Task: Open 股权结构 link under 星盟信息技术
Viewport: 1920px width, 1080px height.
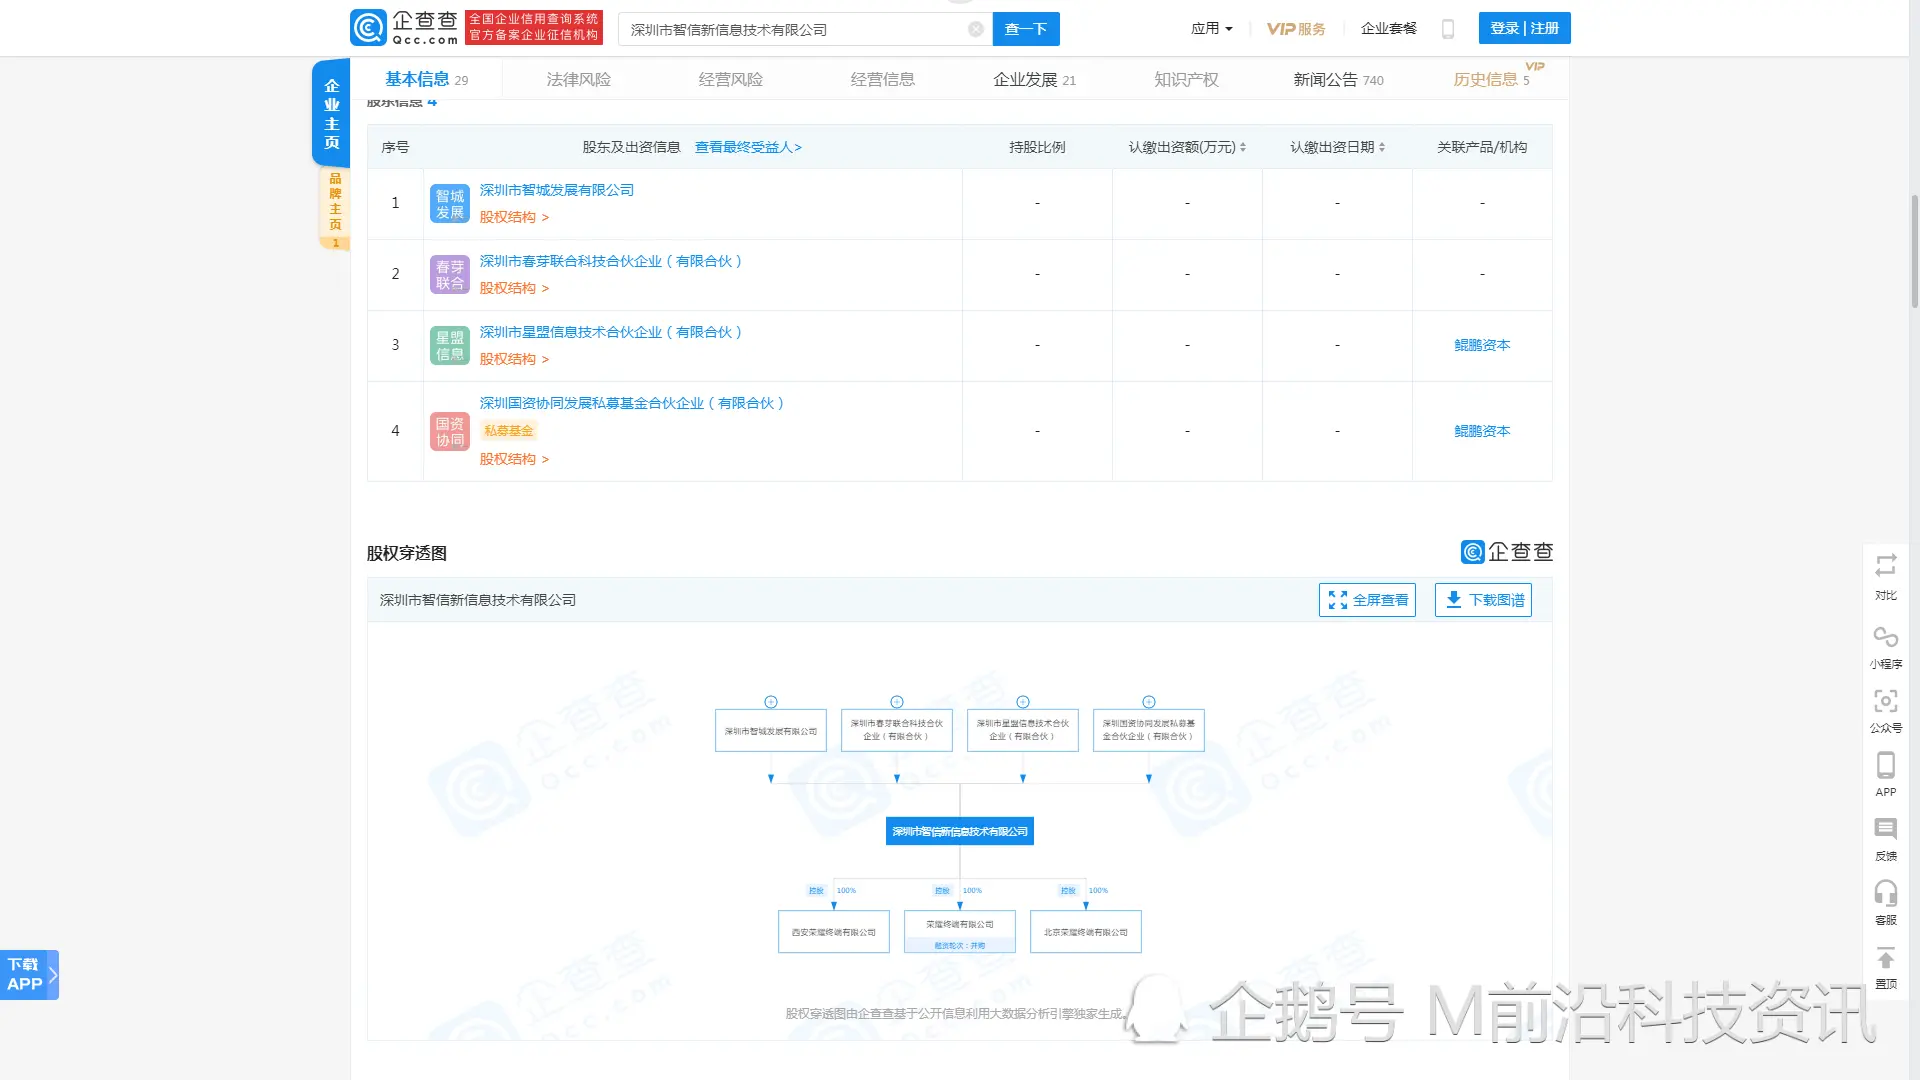Action: 514,359
